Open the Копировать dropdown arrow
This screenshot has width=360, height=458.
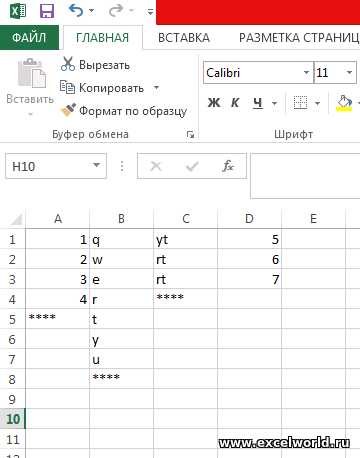(x=156, y=88)
